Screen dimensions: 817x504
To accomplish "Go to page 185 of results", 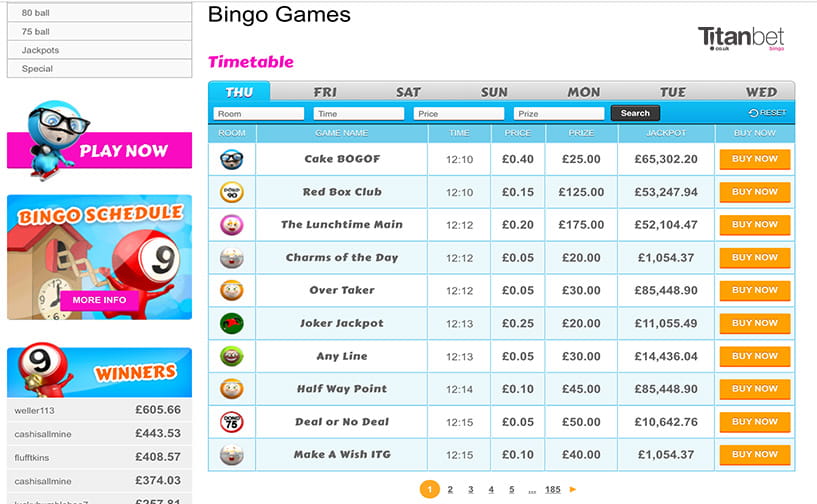I will (552, 489).
